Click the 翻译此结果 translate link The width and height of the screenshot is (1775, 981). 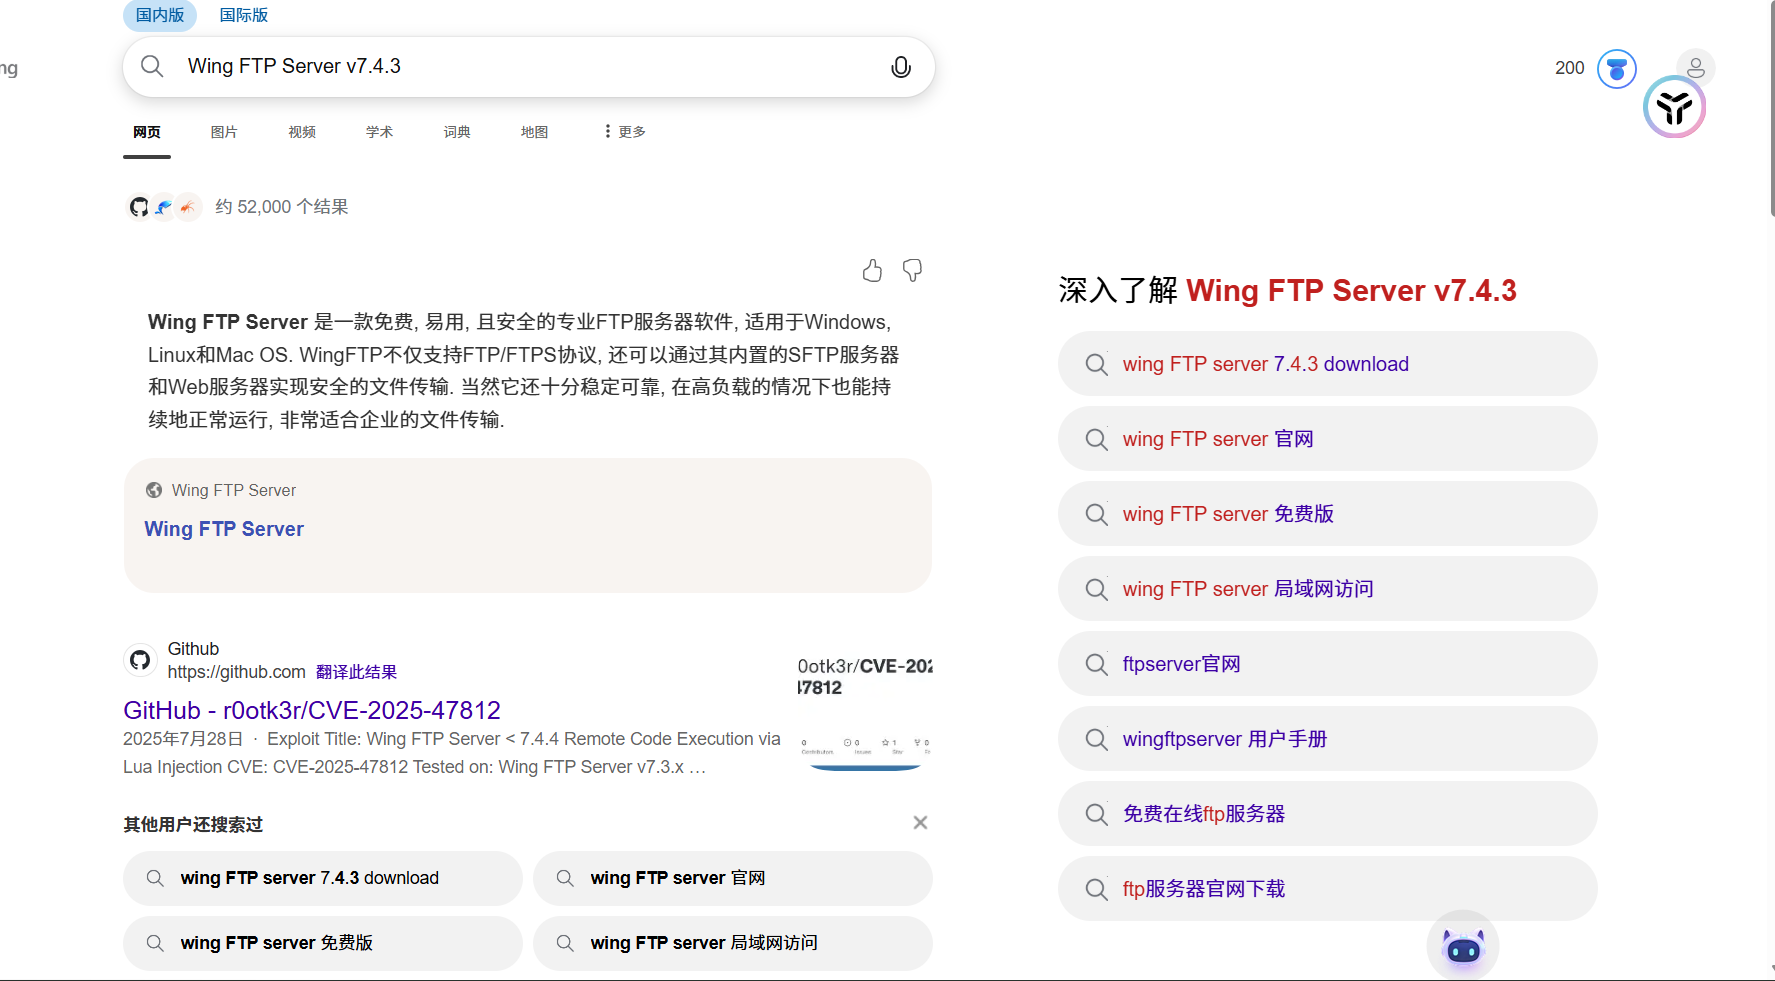point(356,672)
